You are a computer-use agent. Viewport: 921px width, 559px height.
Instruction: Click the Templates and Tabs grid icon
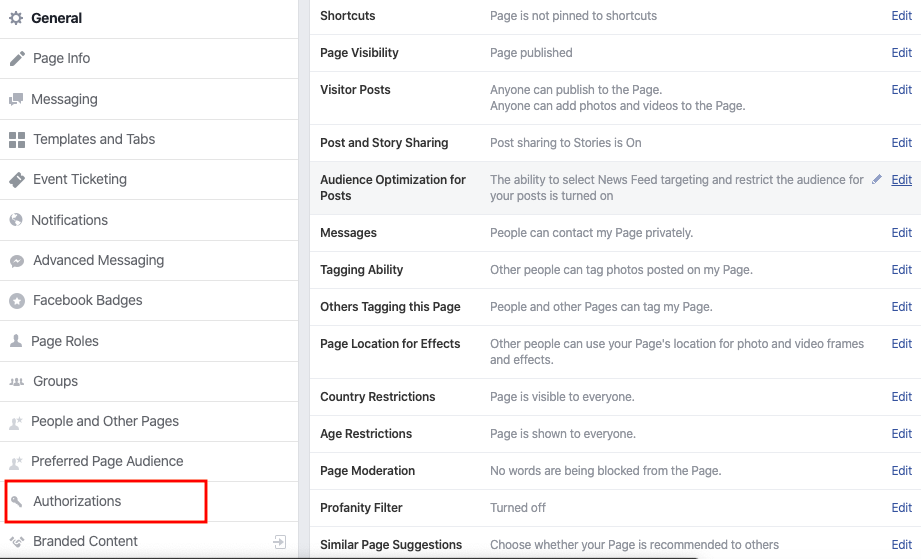(17, 140)
